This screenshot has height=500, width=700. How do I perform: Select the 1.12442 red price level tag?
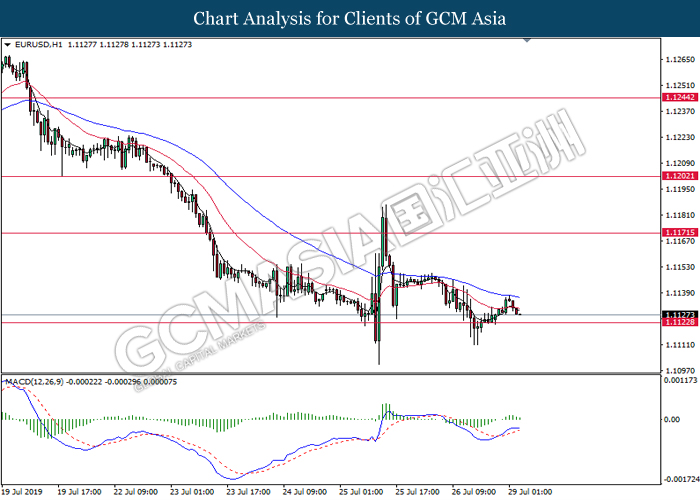tap(680, 97)
